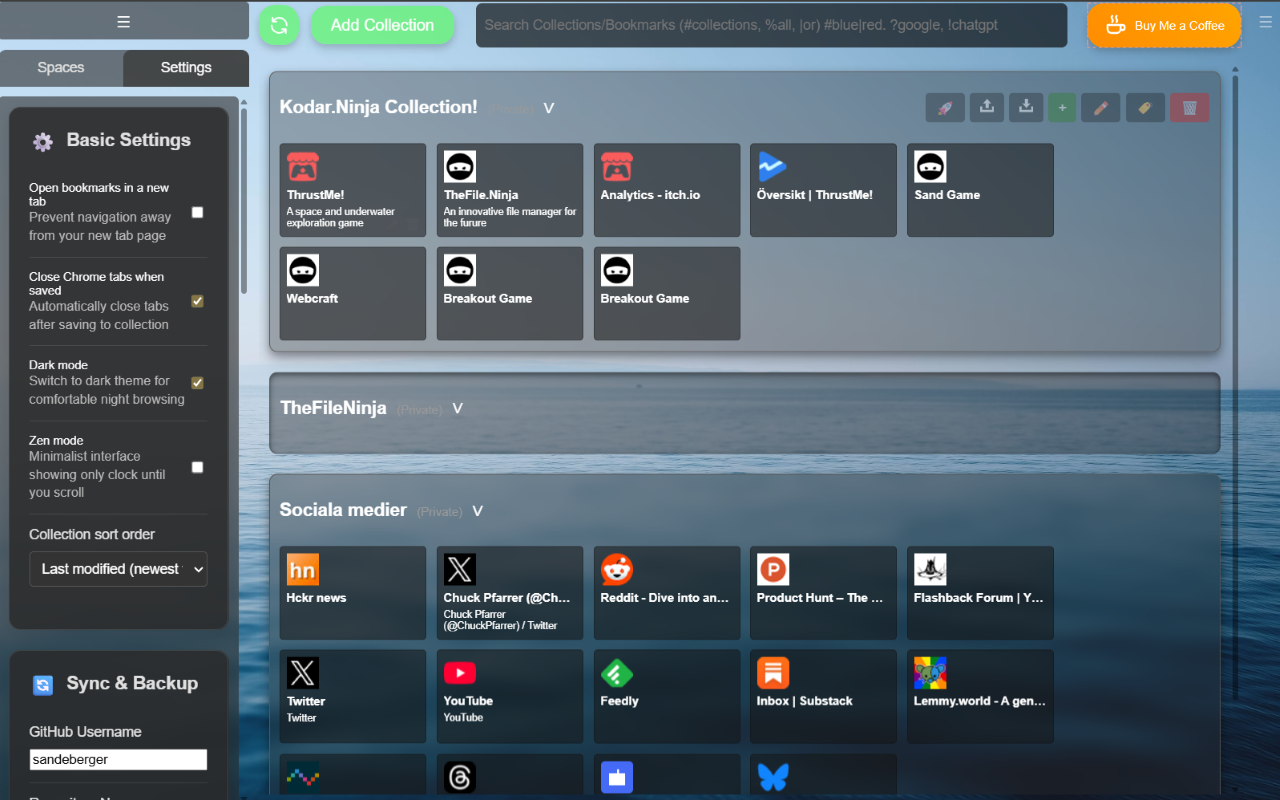Turn on Zen mode

(x=197, y=466)
